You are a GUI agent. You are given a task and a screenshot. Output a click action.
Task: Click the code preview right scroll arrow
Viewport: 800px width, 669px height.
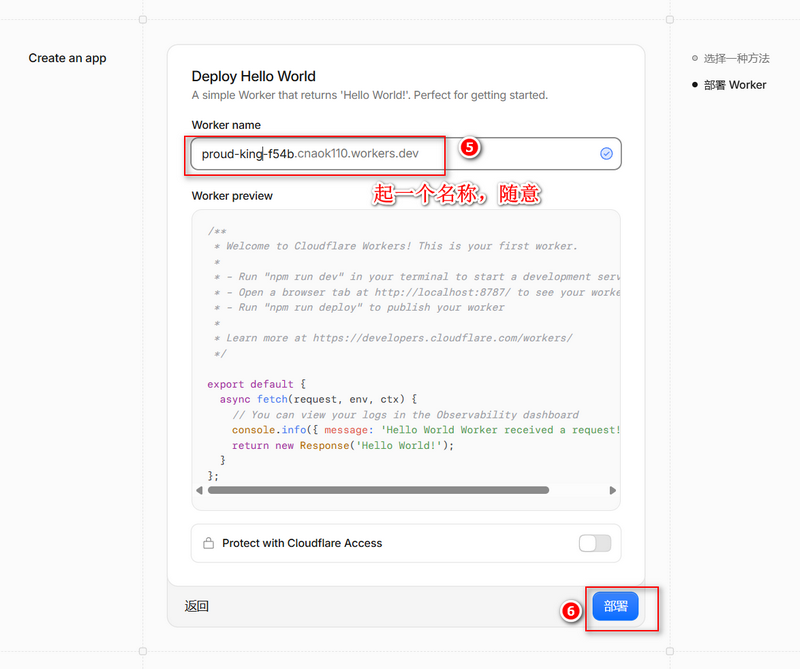pyautogui.click(x=613, y=490)
